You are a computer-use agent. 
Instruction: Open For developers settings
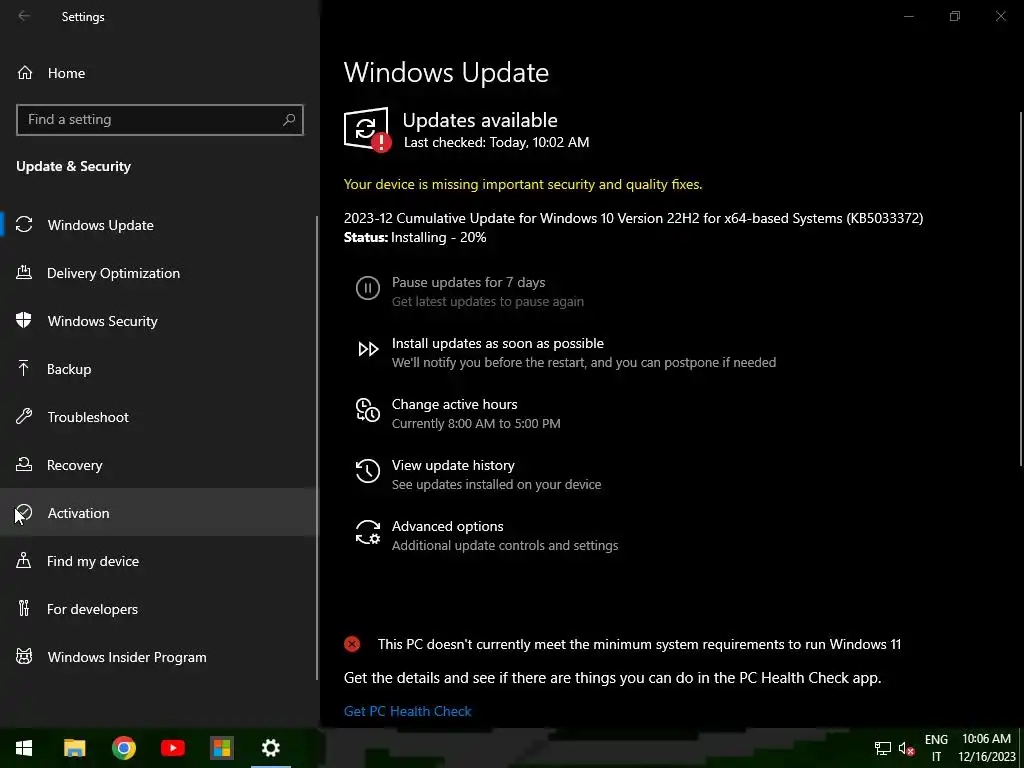click(159, 609)
